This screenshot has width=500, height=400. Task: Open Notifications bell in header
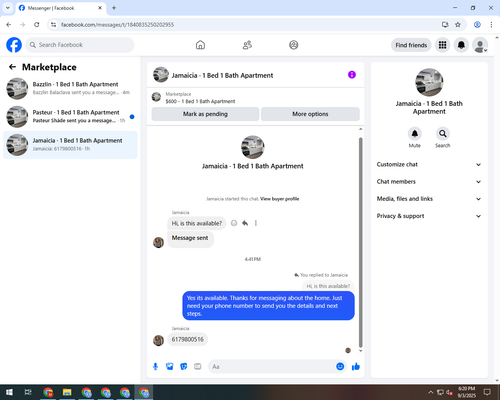[x=461, y=45]
